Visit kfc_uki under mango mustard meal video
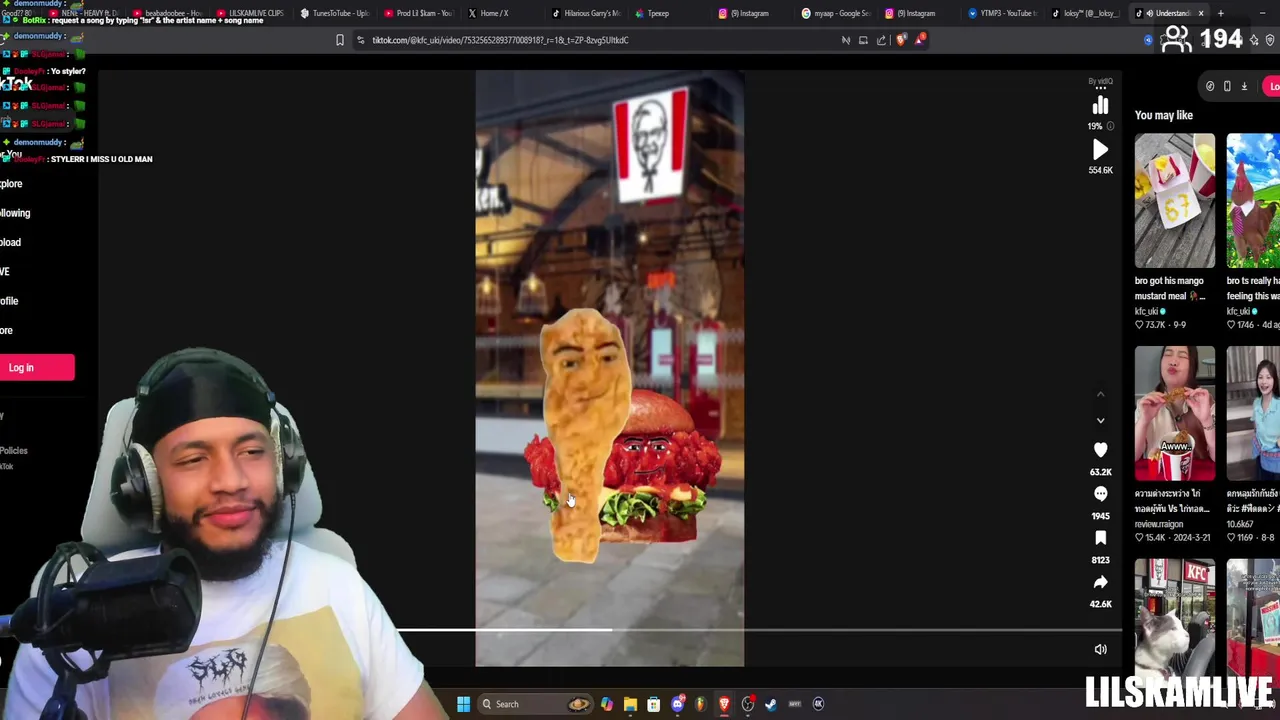 pos(1146,311)
